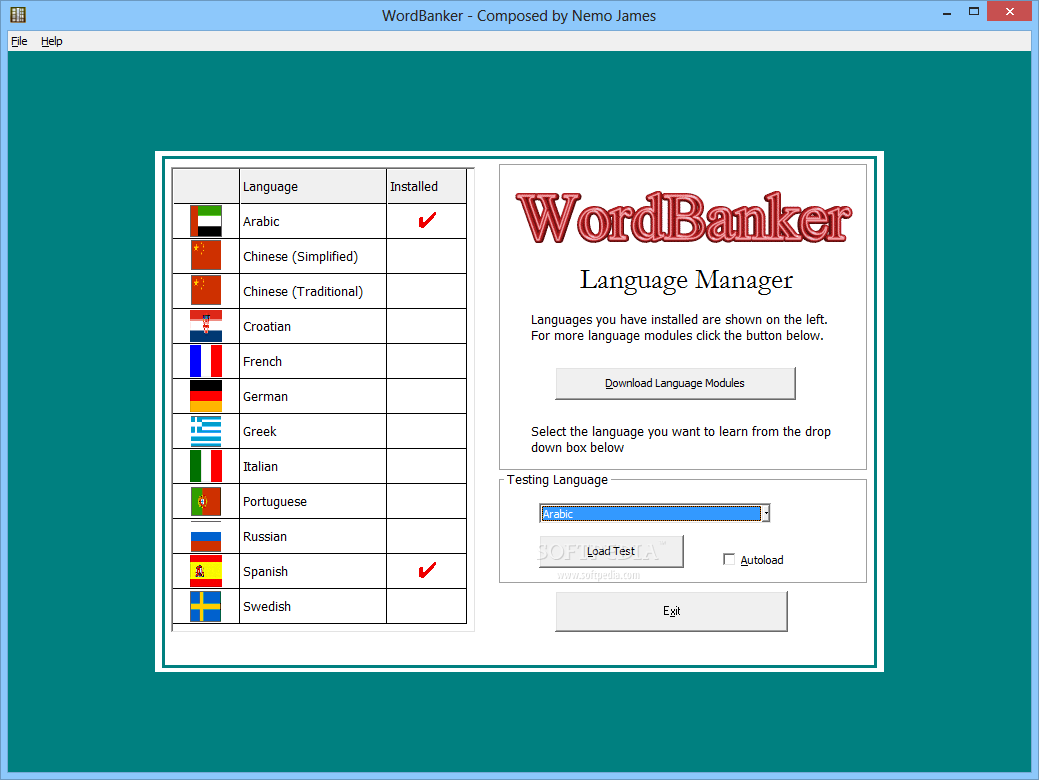The width and height of the screenshot is (1039, 780).
Task: Select the French language name
Action: pyautogui.click(x=262, y=362)
